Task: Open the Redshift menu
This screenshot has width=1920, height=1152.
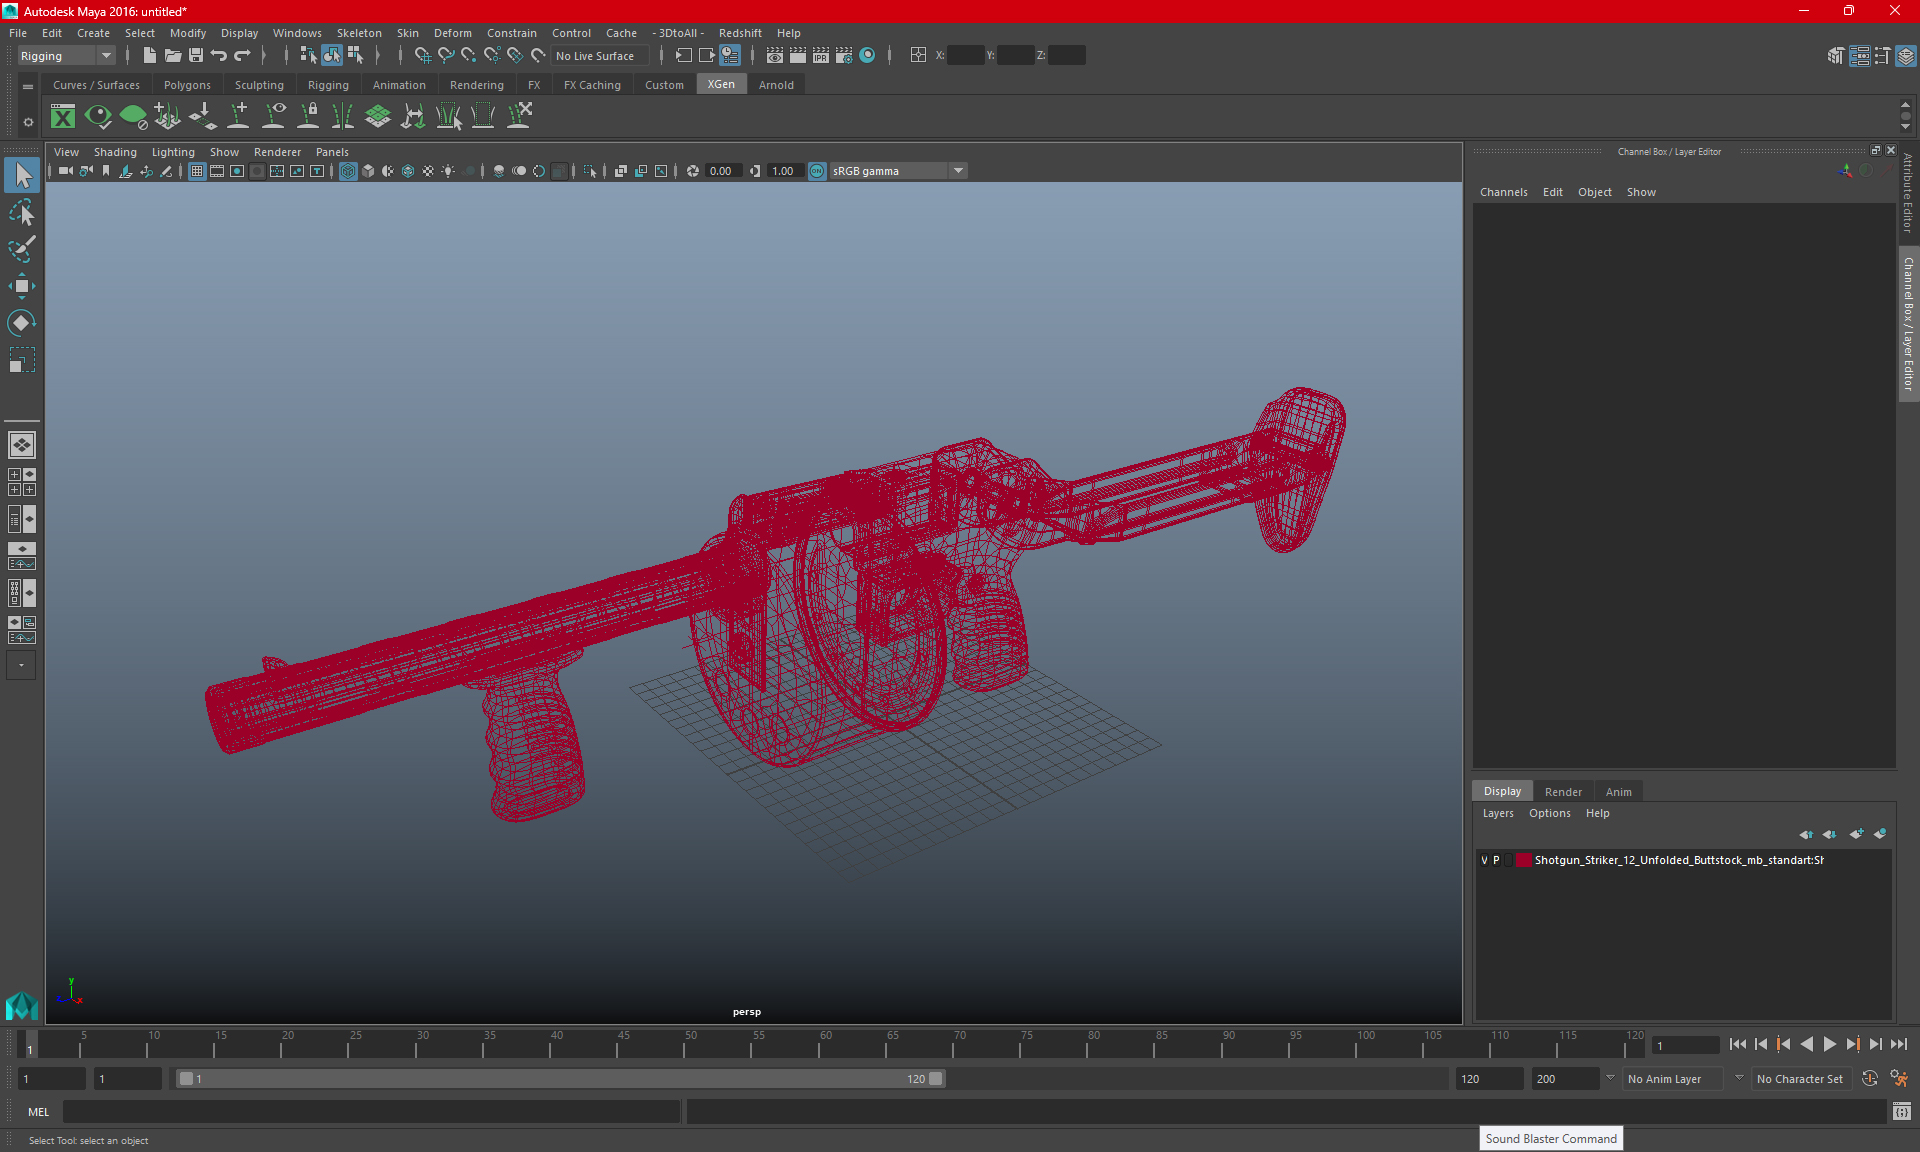Action: (x=740, y=33)
